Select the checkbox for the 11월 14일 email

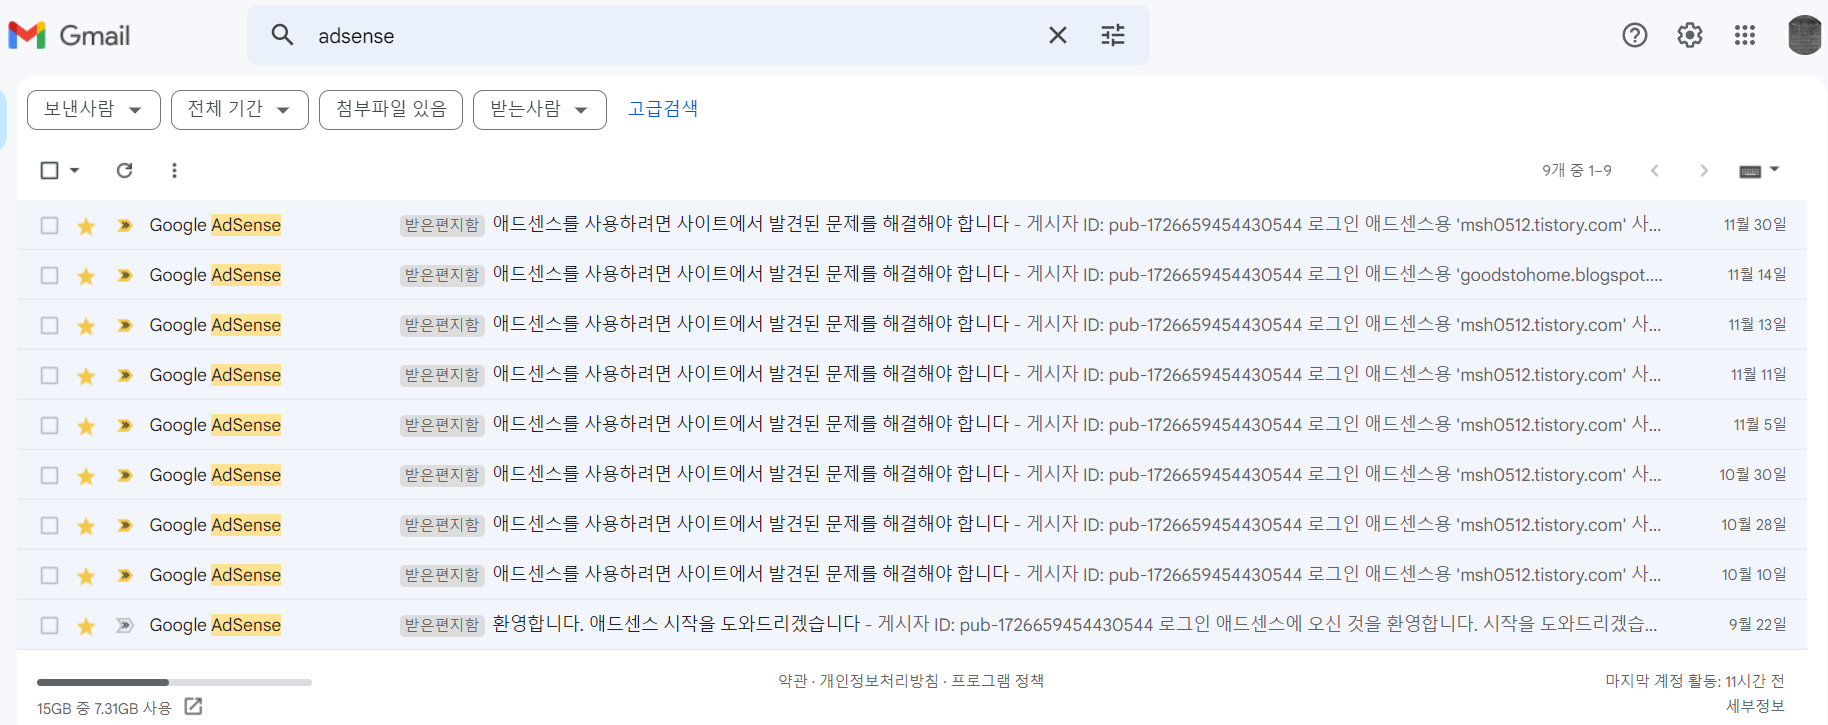click(49, 275)
